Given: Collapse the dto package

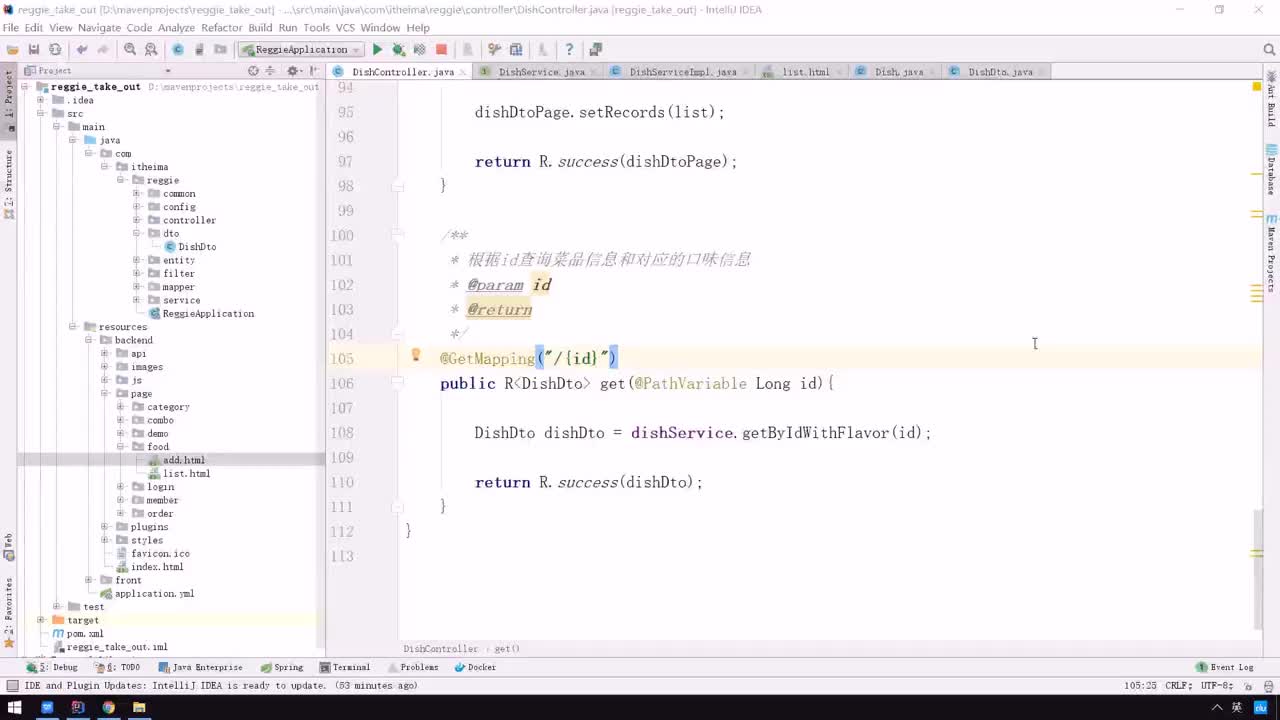Looking at the screenshot, I should click(137, 233).
